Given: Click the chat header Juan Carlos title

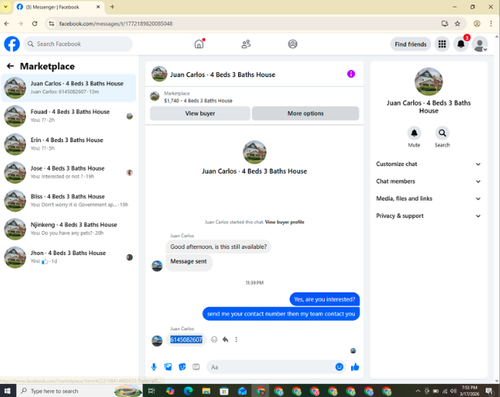Looking at the screenshot, I should coord(223,74).
